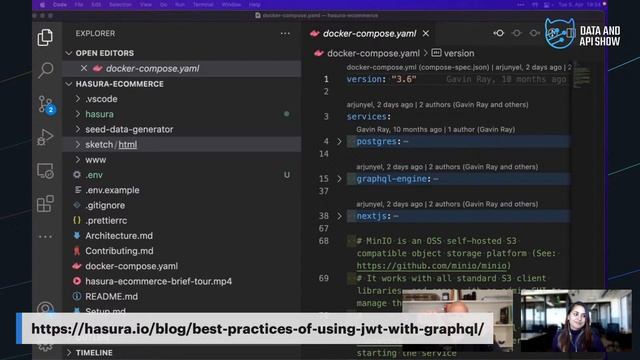Click line number 68 in the gutter
The width and height of the screenshot is (640, 360).
pyautogui.click(x=323, y=241)
